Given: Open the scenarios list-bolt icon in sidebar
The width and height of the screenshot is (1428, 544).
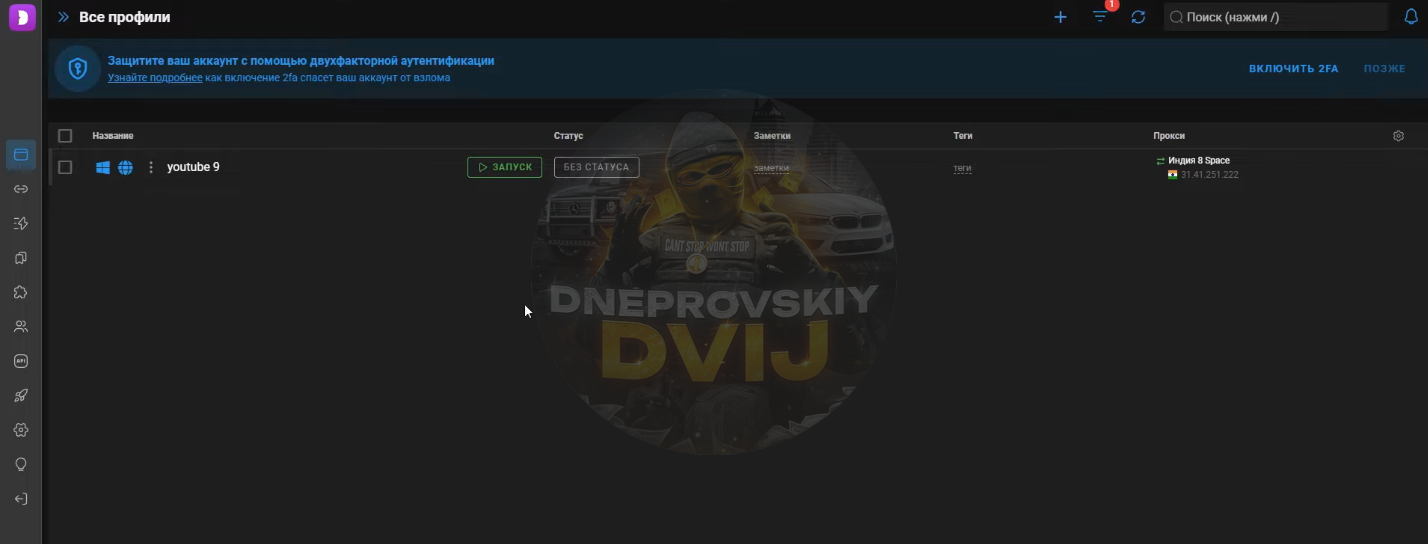Looking at the screenshot, I should click(21, 224).
